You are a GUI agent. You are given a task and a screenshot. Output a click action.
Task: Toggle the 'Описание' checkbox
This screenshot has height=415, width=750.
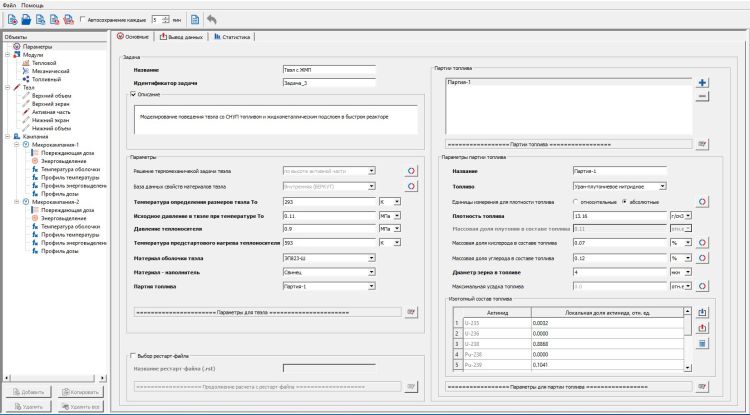(133, 94)
